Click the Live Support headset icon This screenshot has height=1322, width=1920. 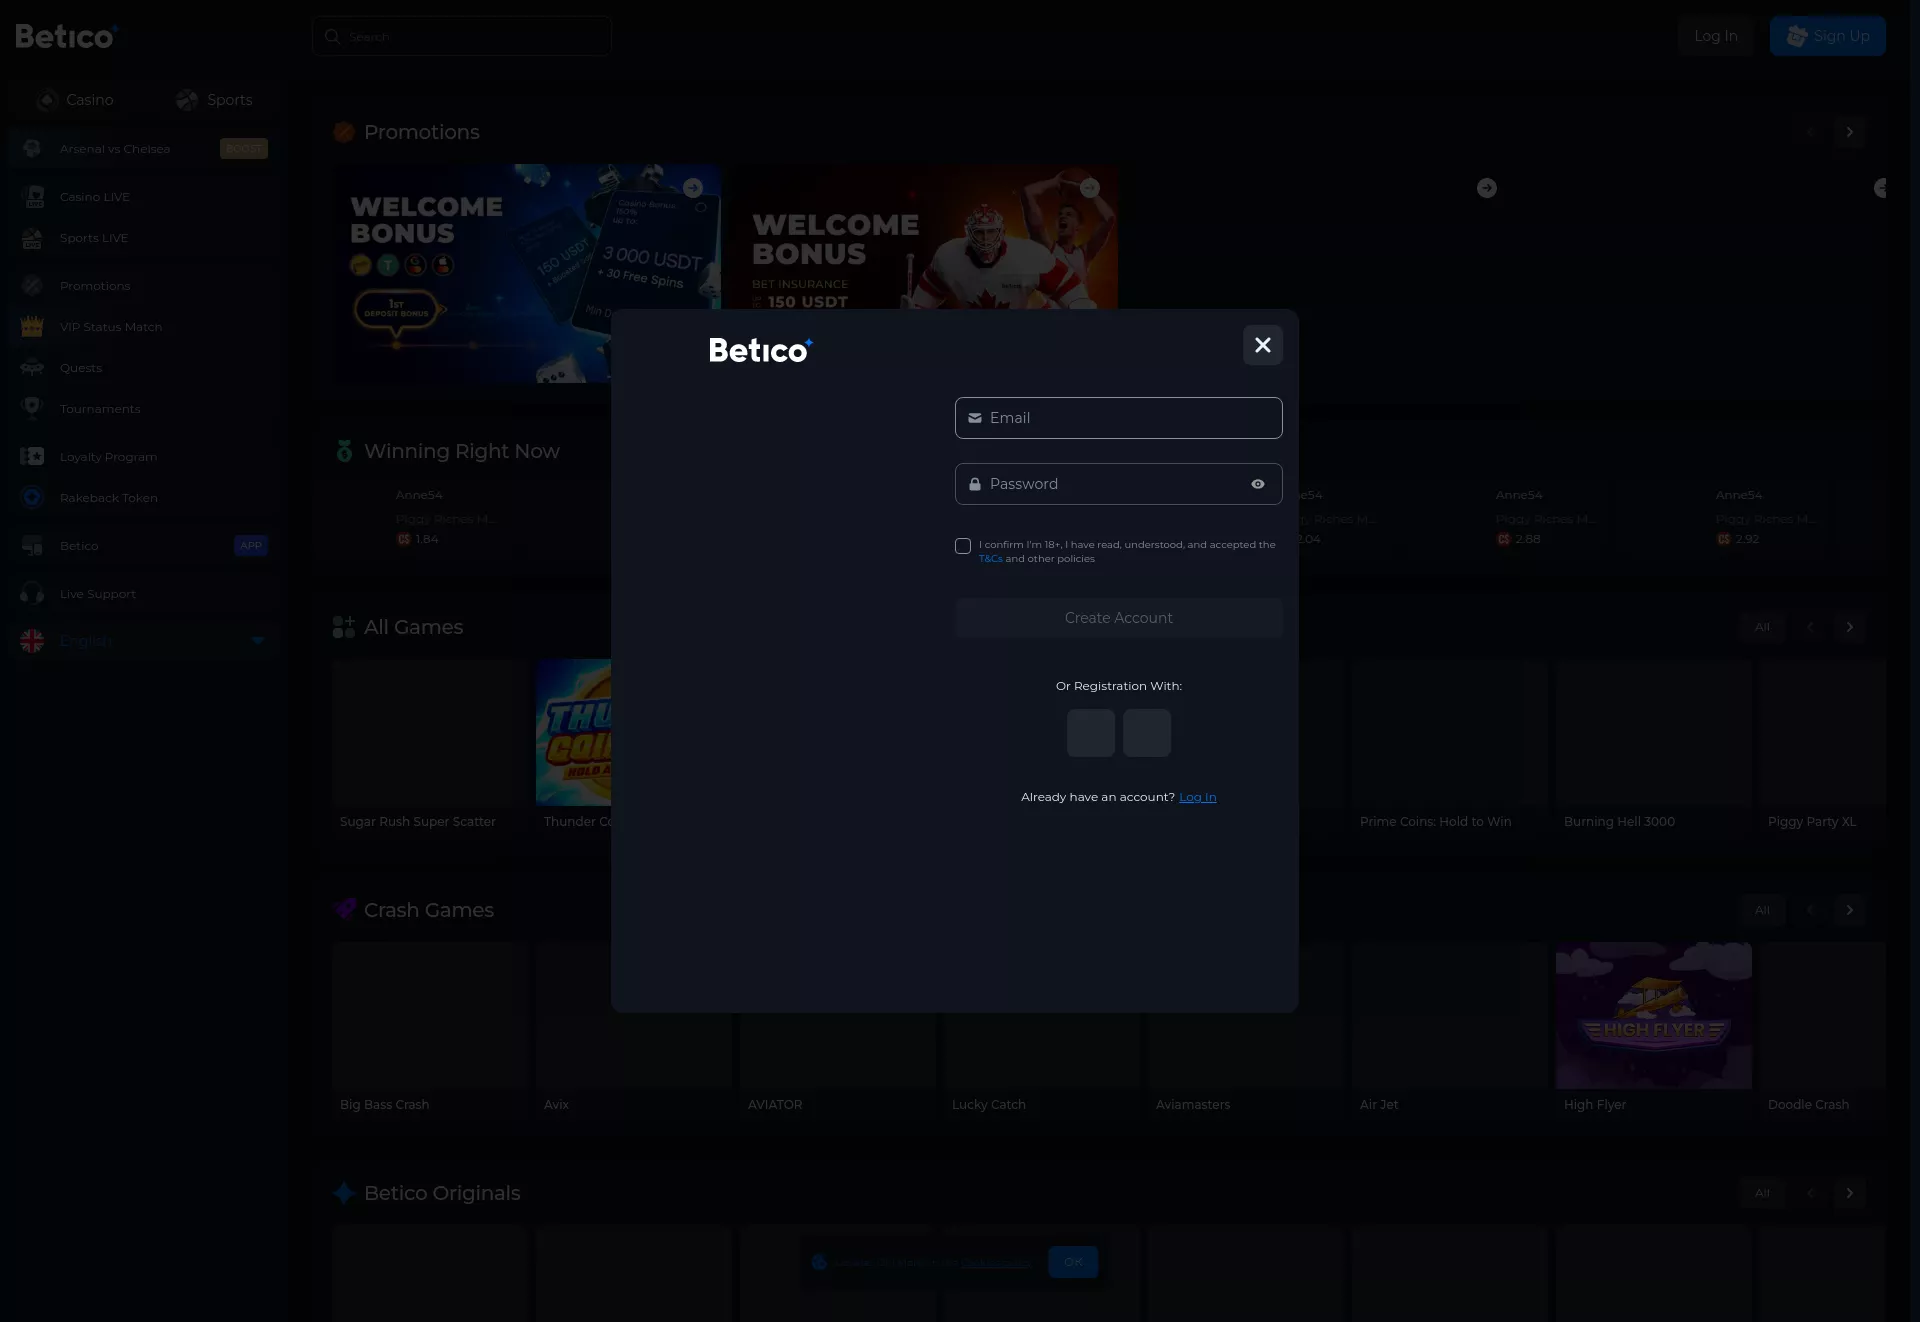(32, 594)
